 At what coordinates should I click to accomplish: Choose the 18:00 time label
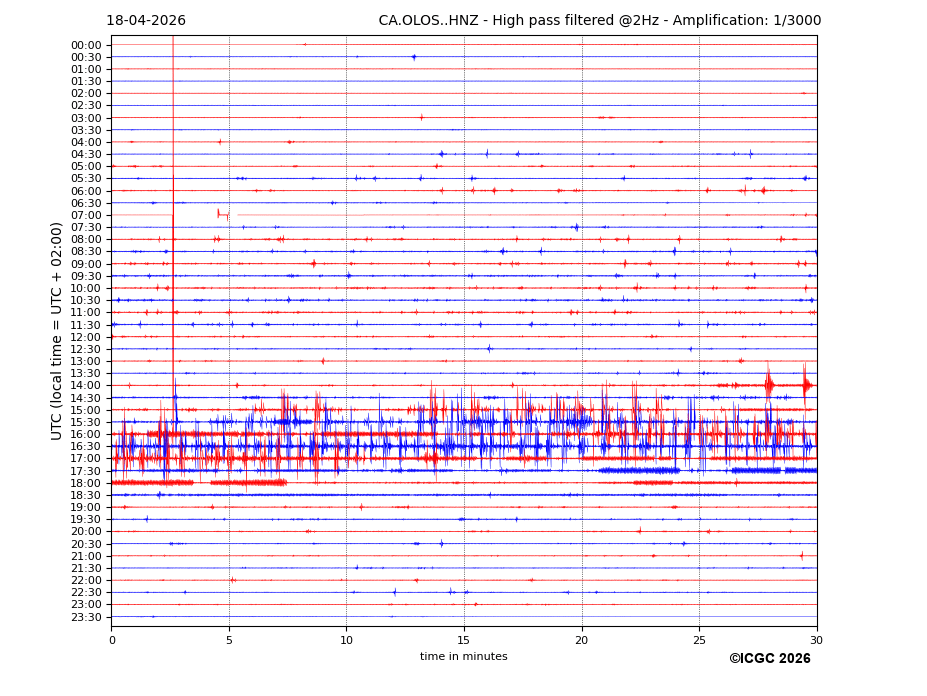click(x=86, y=483)
